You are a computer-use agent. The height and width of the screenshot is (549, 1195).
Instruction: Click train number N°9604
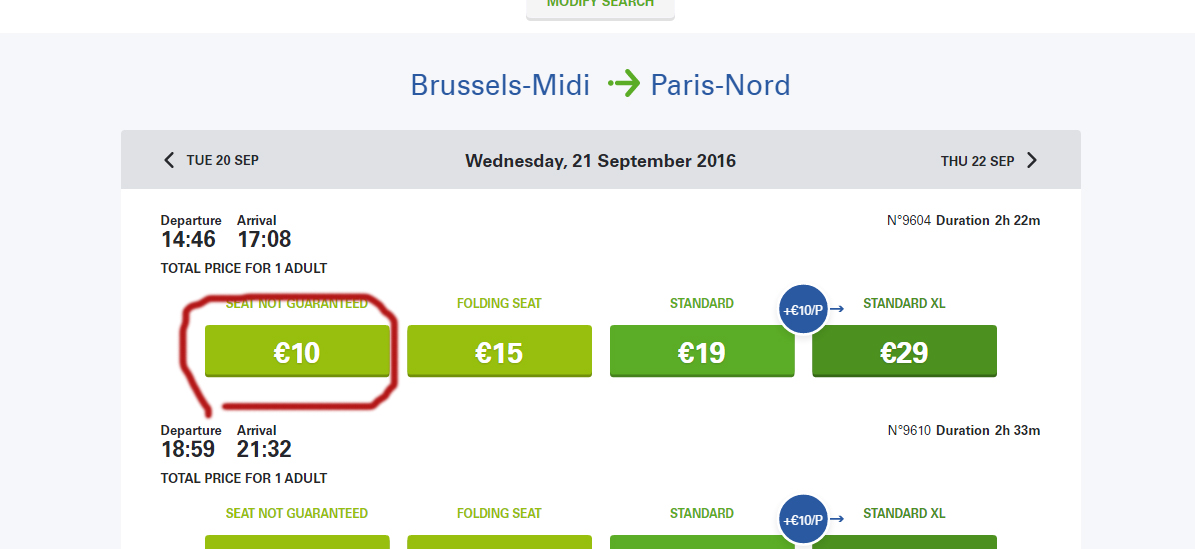coord(909,220)
